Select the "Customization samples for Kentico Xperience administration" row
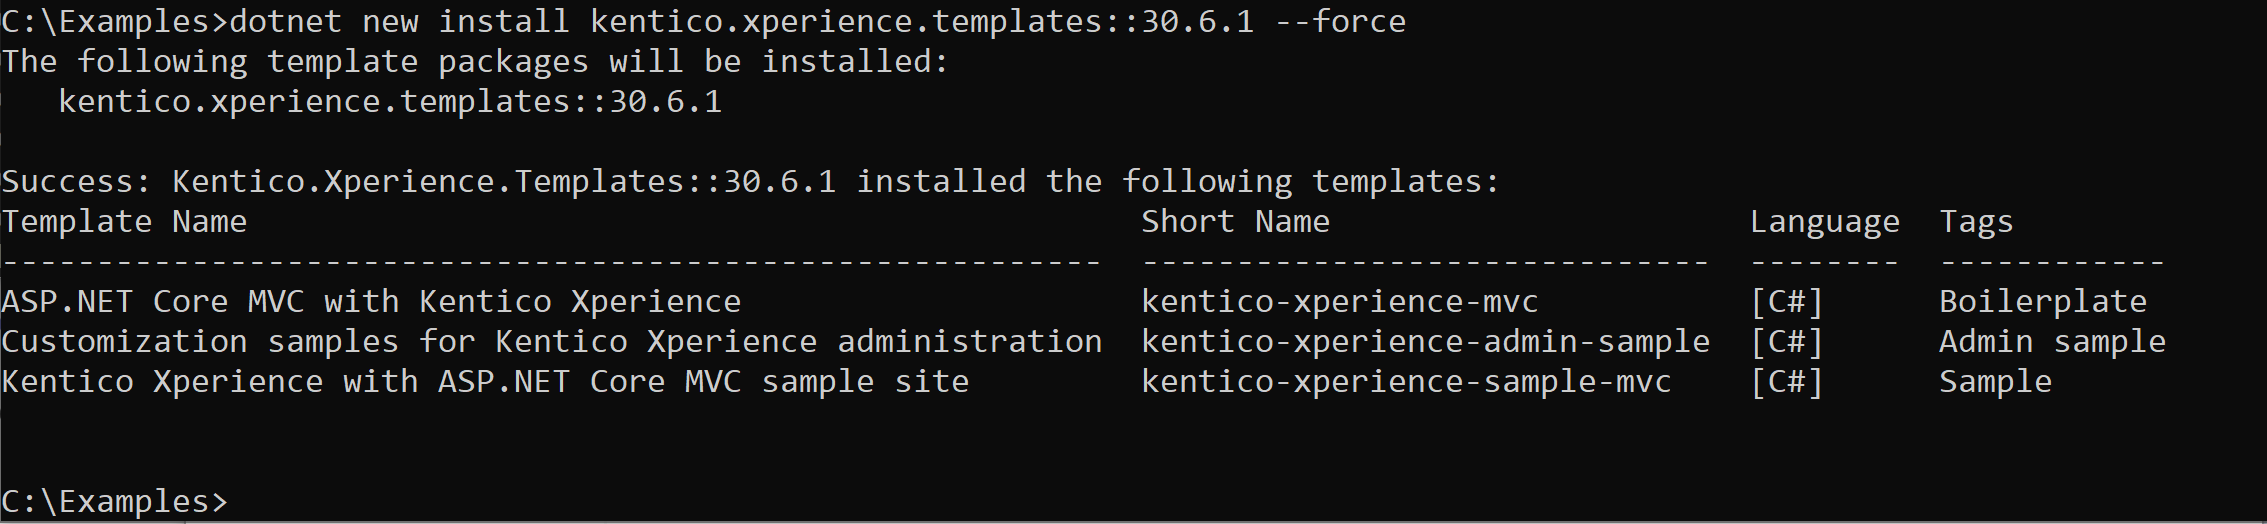The width and height of the screenshot is (2267, 524). [551, 341]
